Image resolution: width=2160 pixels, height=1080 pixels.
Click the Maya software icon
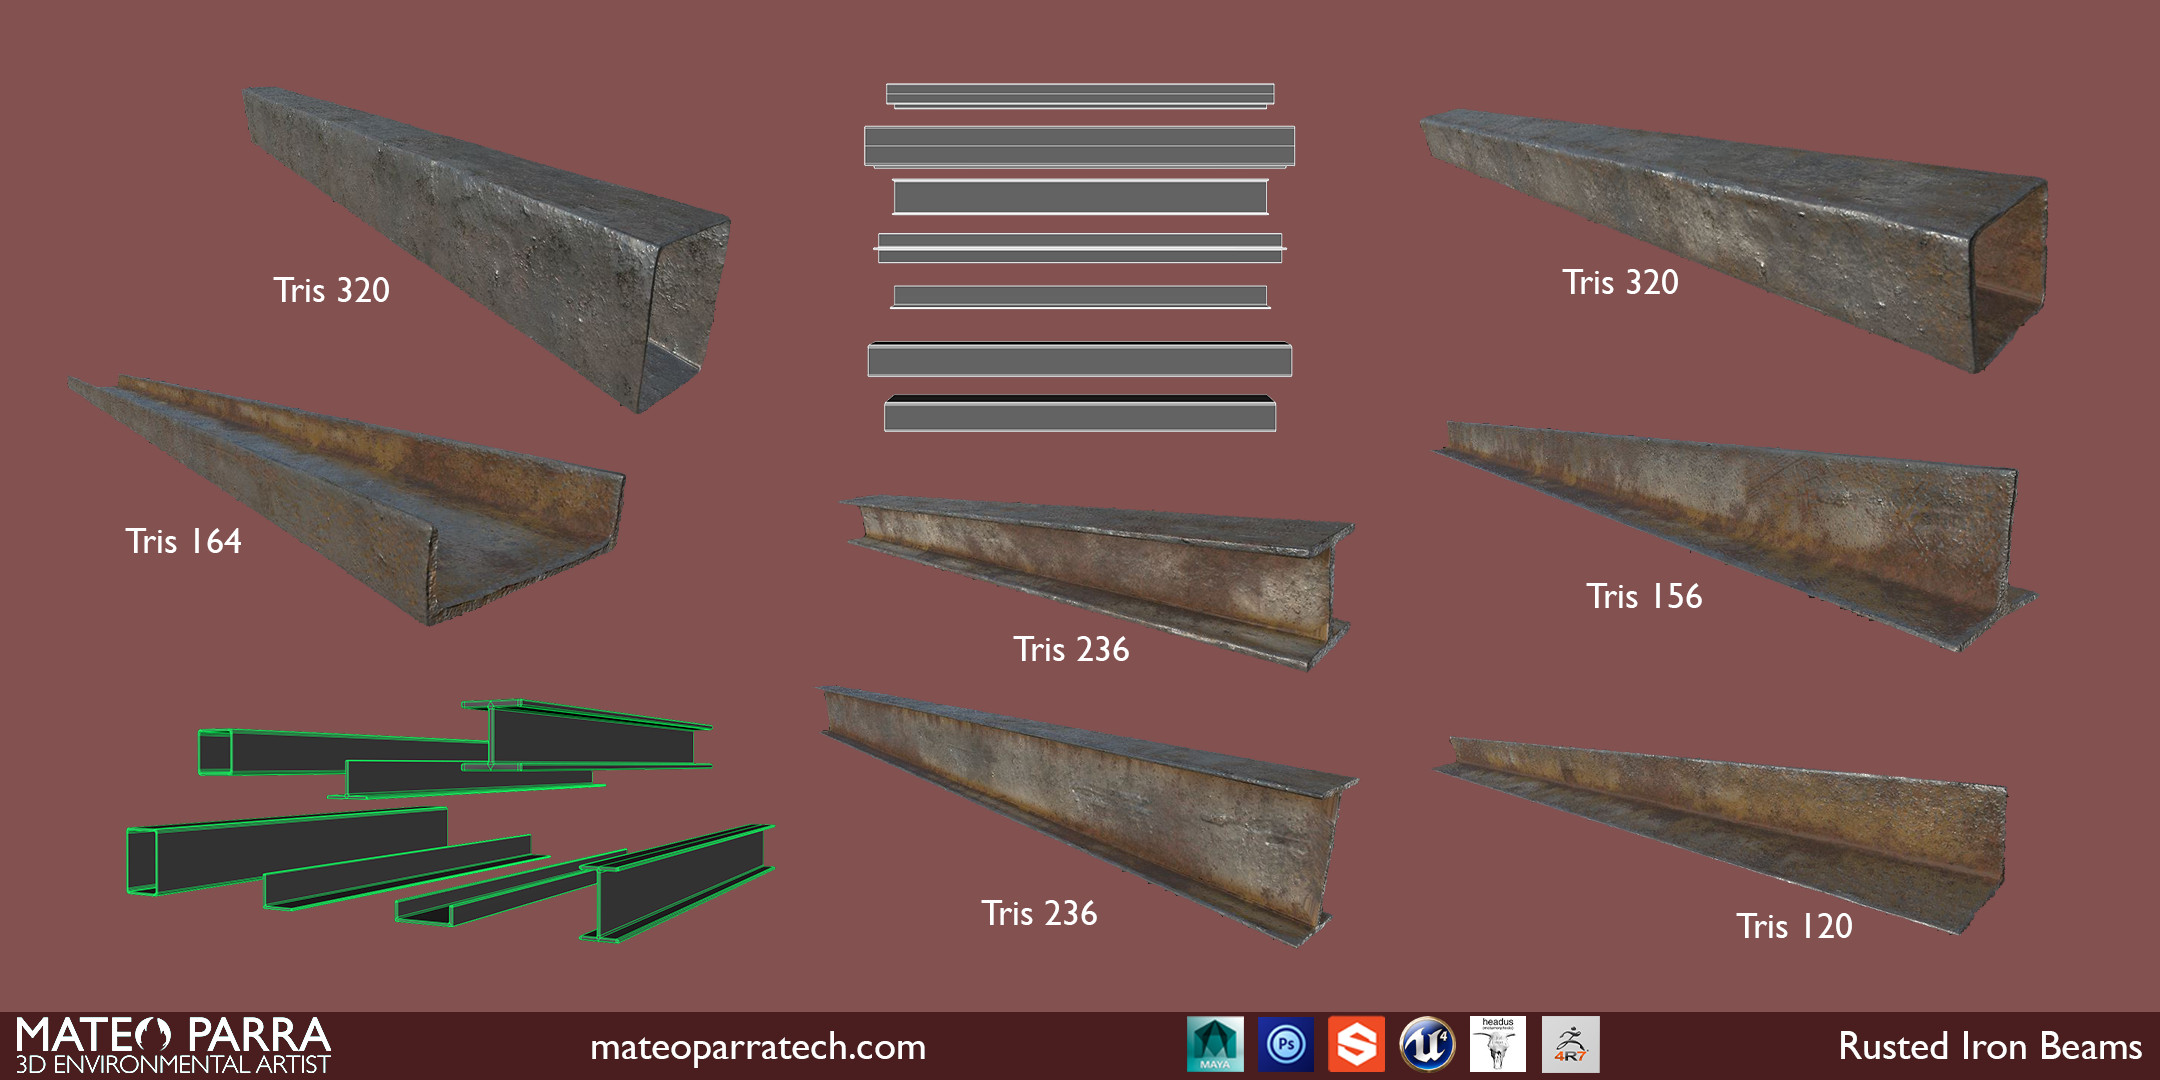tap(1215, 1045)
